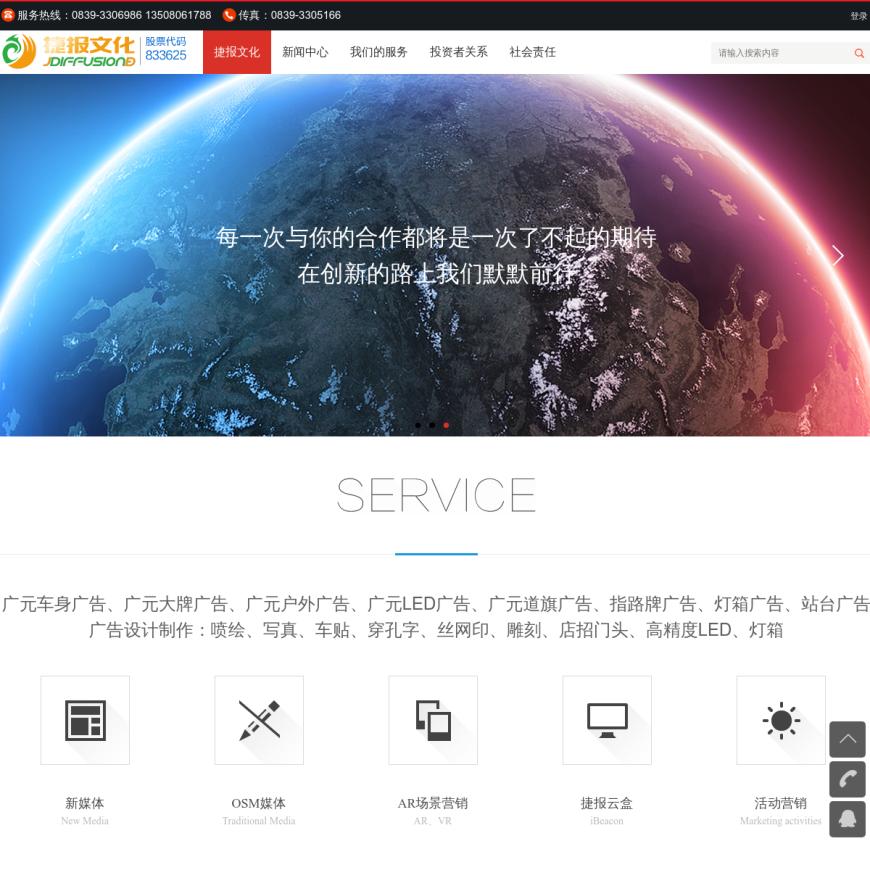Viewport: 870px width, 870px height.
Task: Click the service hotline phone icon
Action: [x=8, y=16]
